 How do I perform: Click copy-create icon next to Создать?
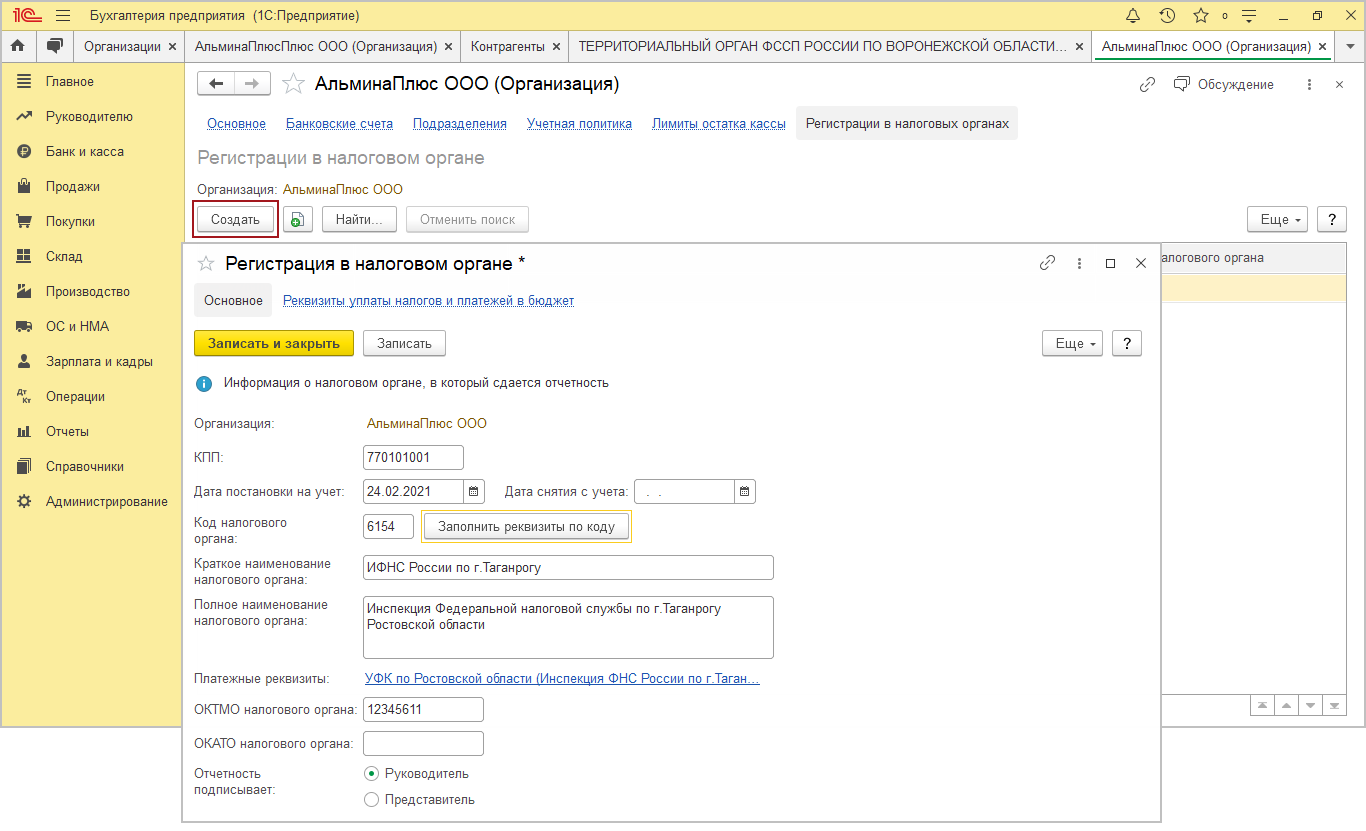[x=298, y=219]
